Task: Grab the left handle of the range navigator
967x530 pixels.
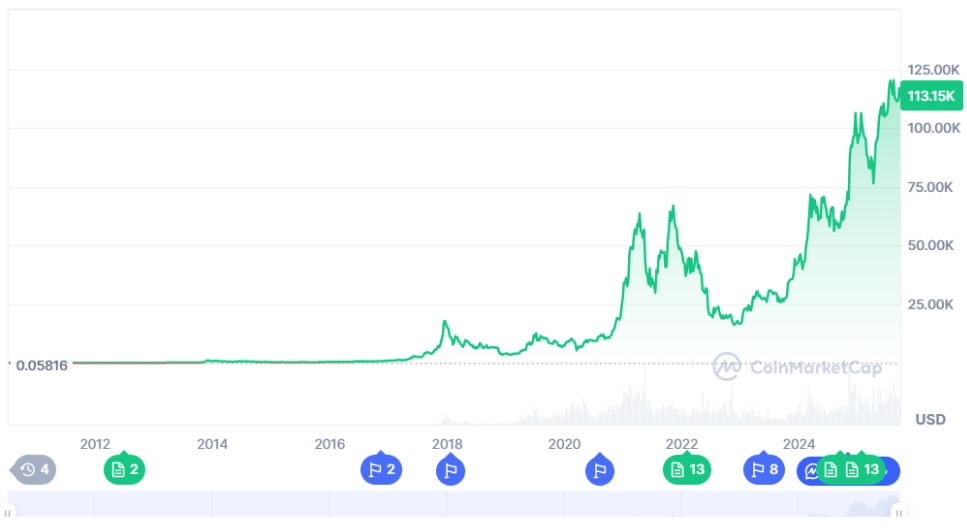Action: point(9,513)
